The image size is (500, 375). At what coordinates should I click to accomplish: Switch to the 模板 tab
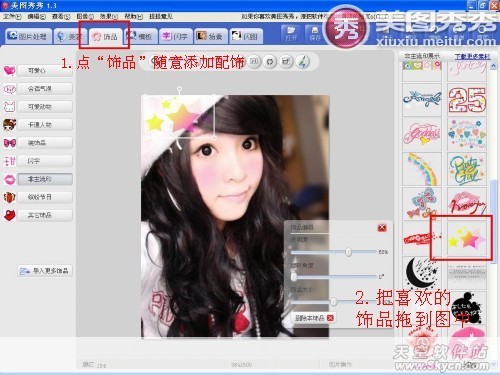[141, 36]
